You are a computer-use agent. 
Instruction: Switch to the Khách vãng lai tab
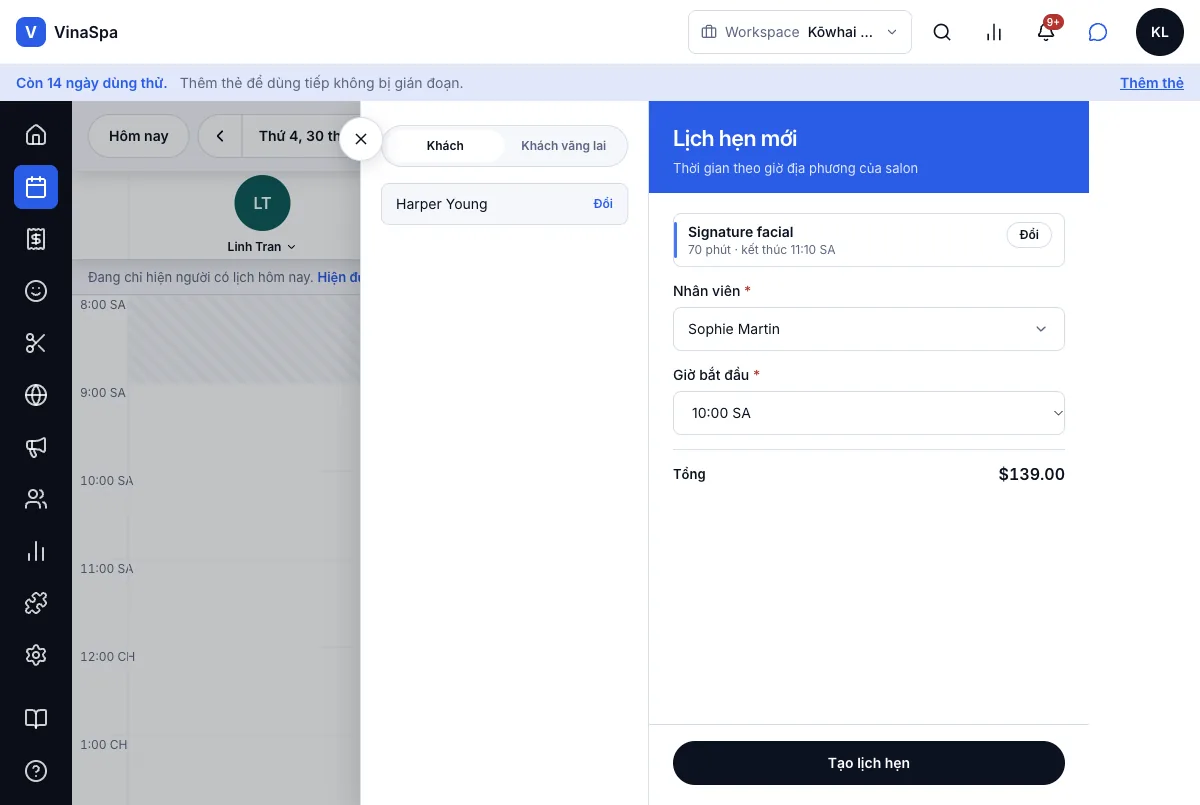[x=564, y=146]
